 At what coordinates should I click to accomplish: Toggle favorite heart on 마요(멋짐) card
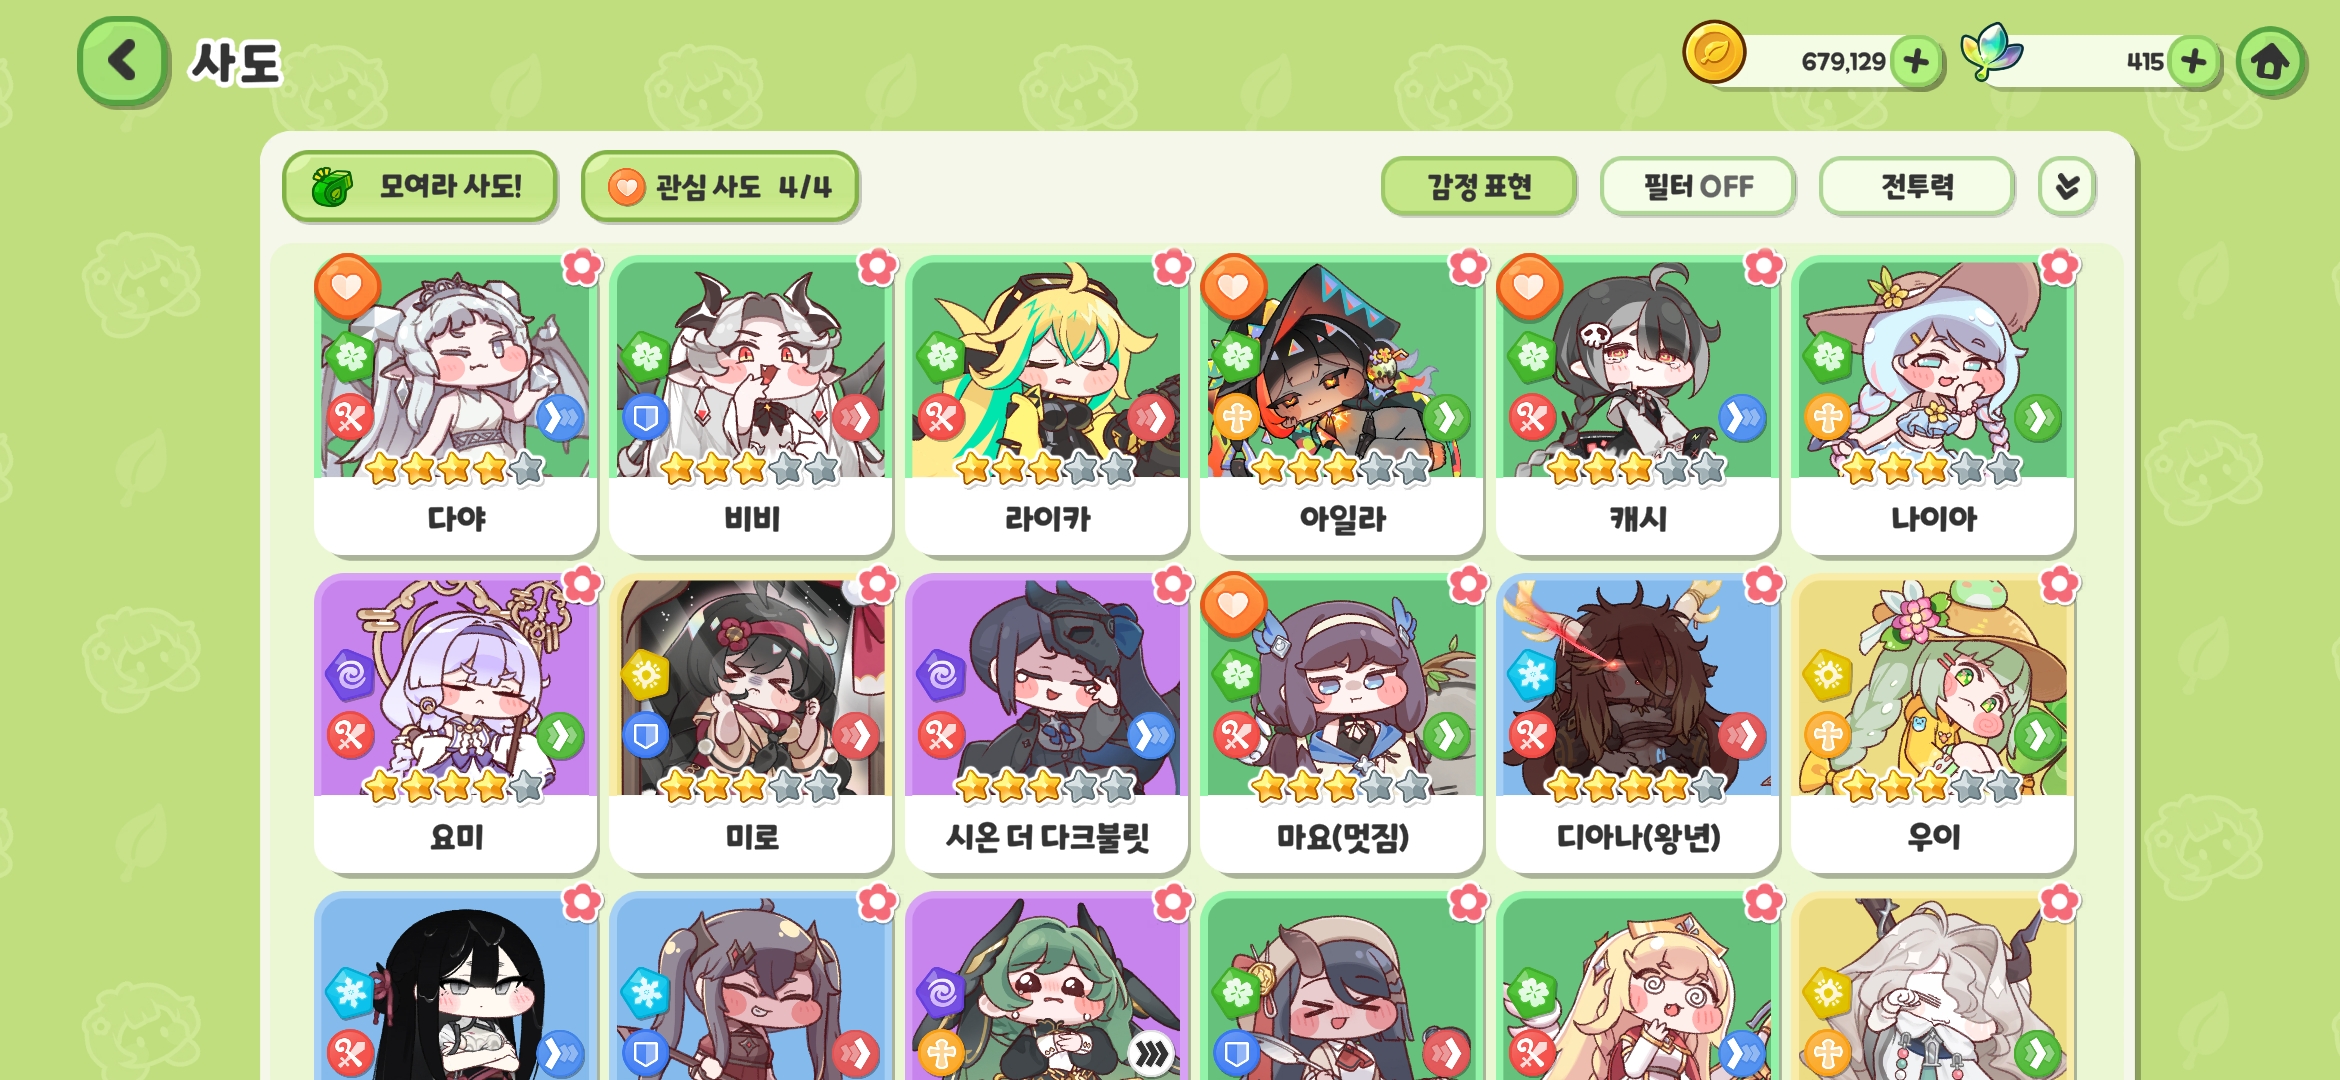click(1233, 605)
